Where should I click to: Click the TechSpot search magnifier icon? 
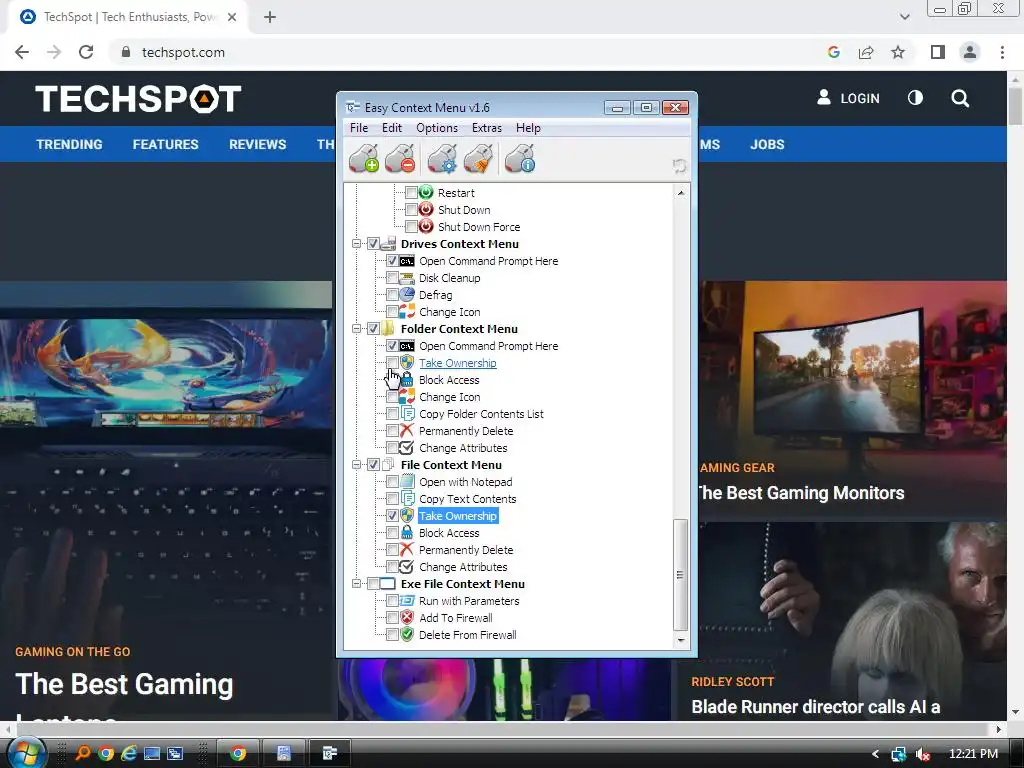click(x=960, y=98)
